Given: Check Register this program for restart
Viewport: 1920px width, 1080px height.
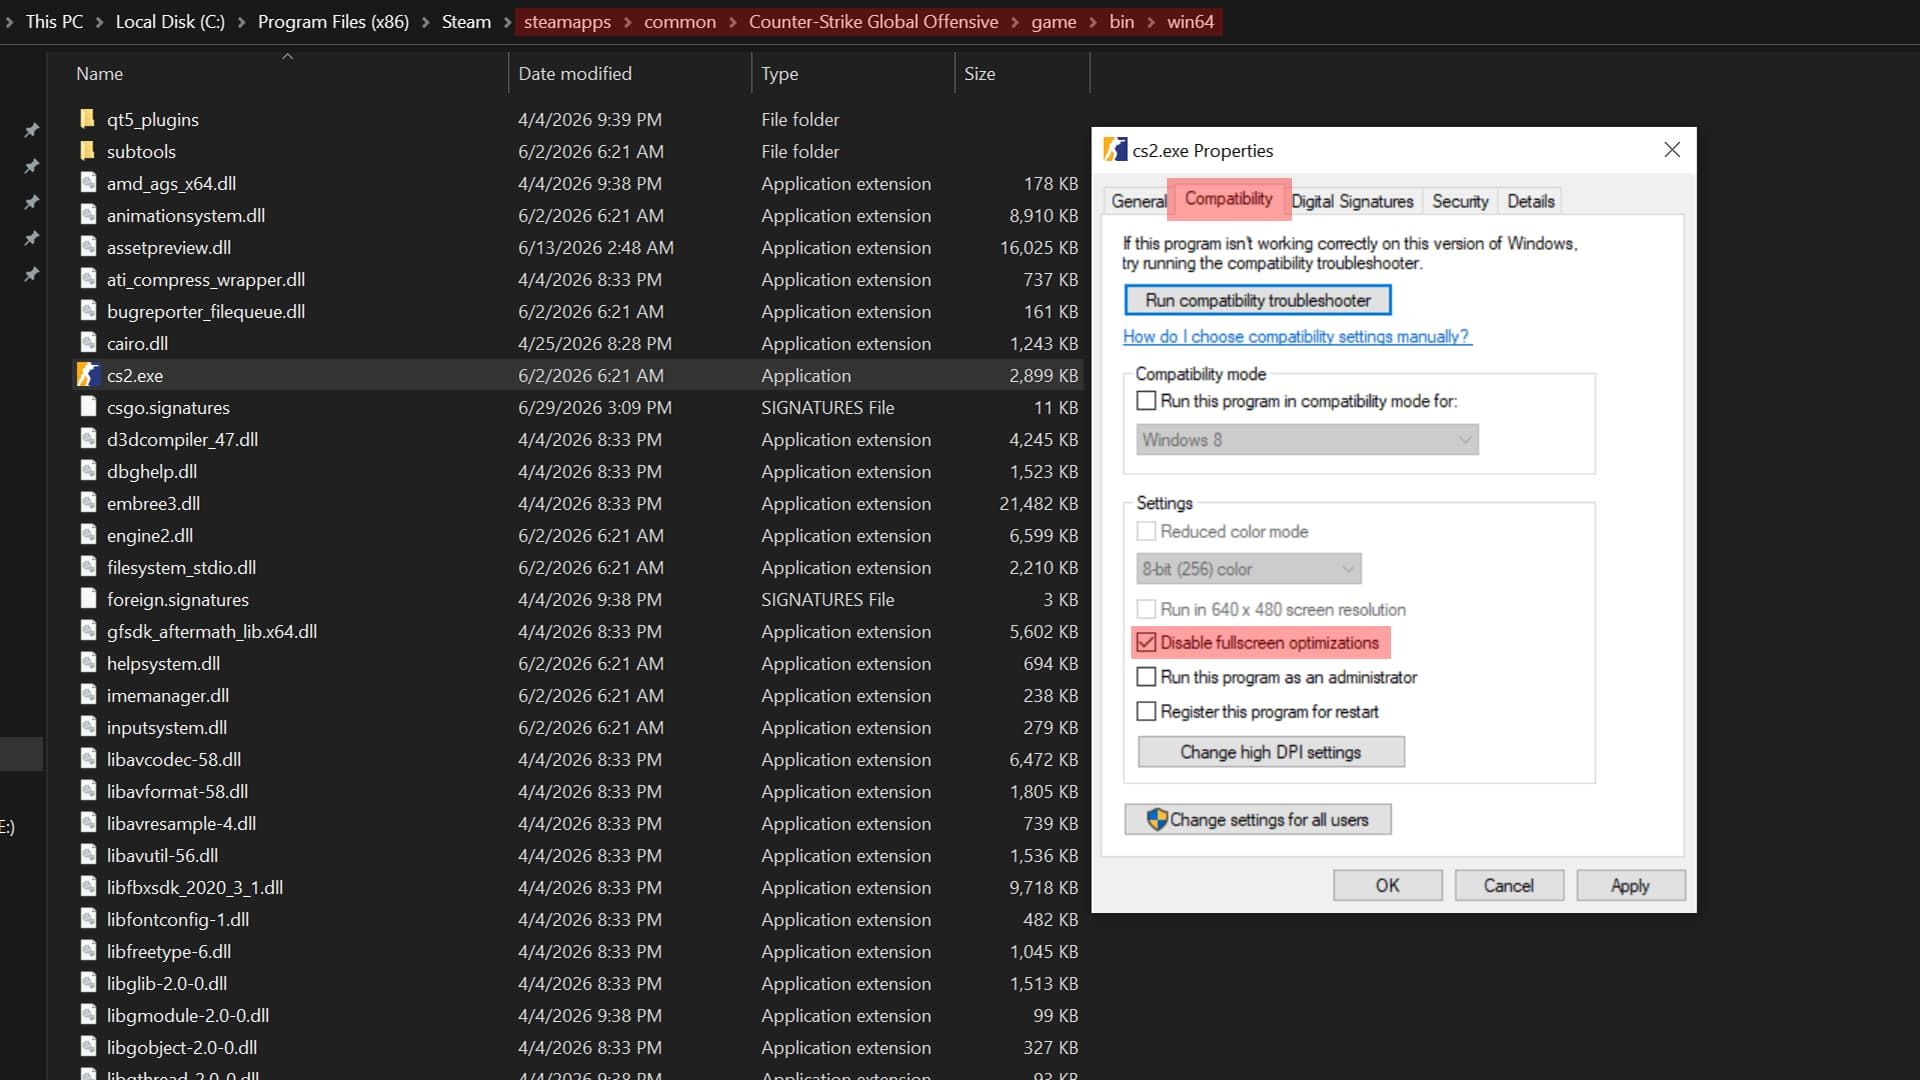Looking at the screenshot, I should [1146, 712].
